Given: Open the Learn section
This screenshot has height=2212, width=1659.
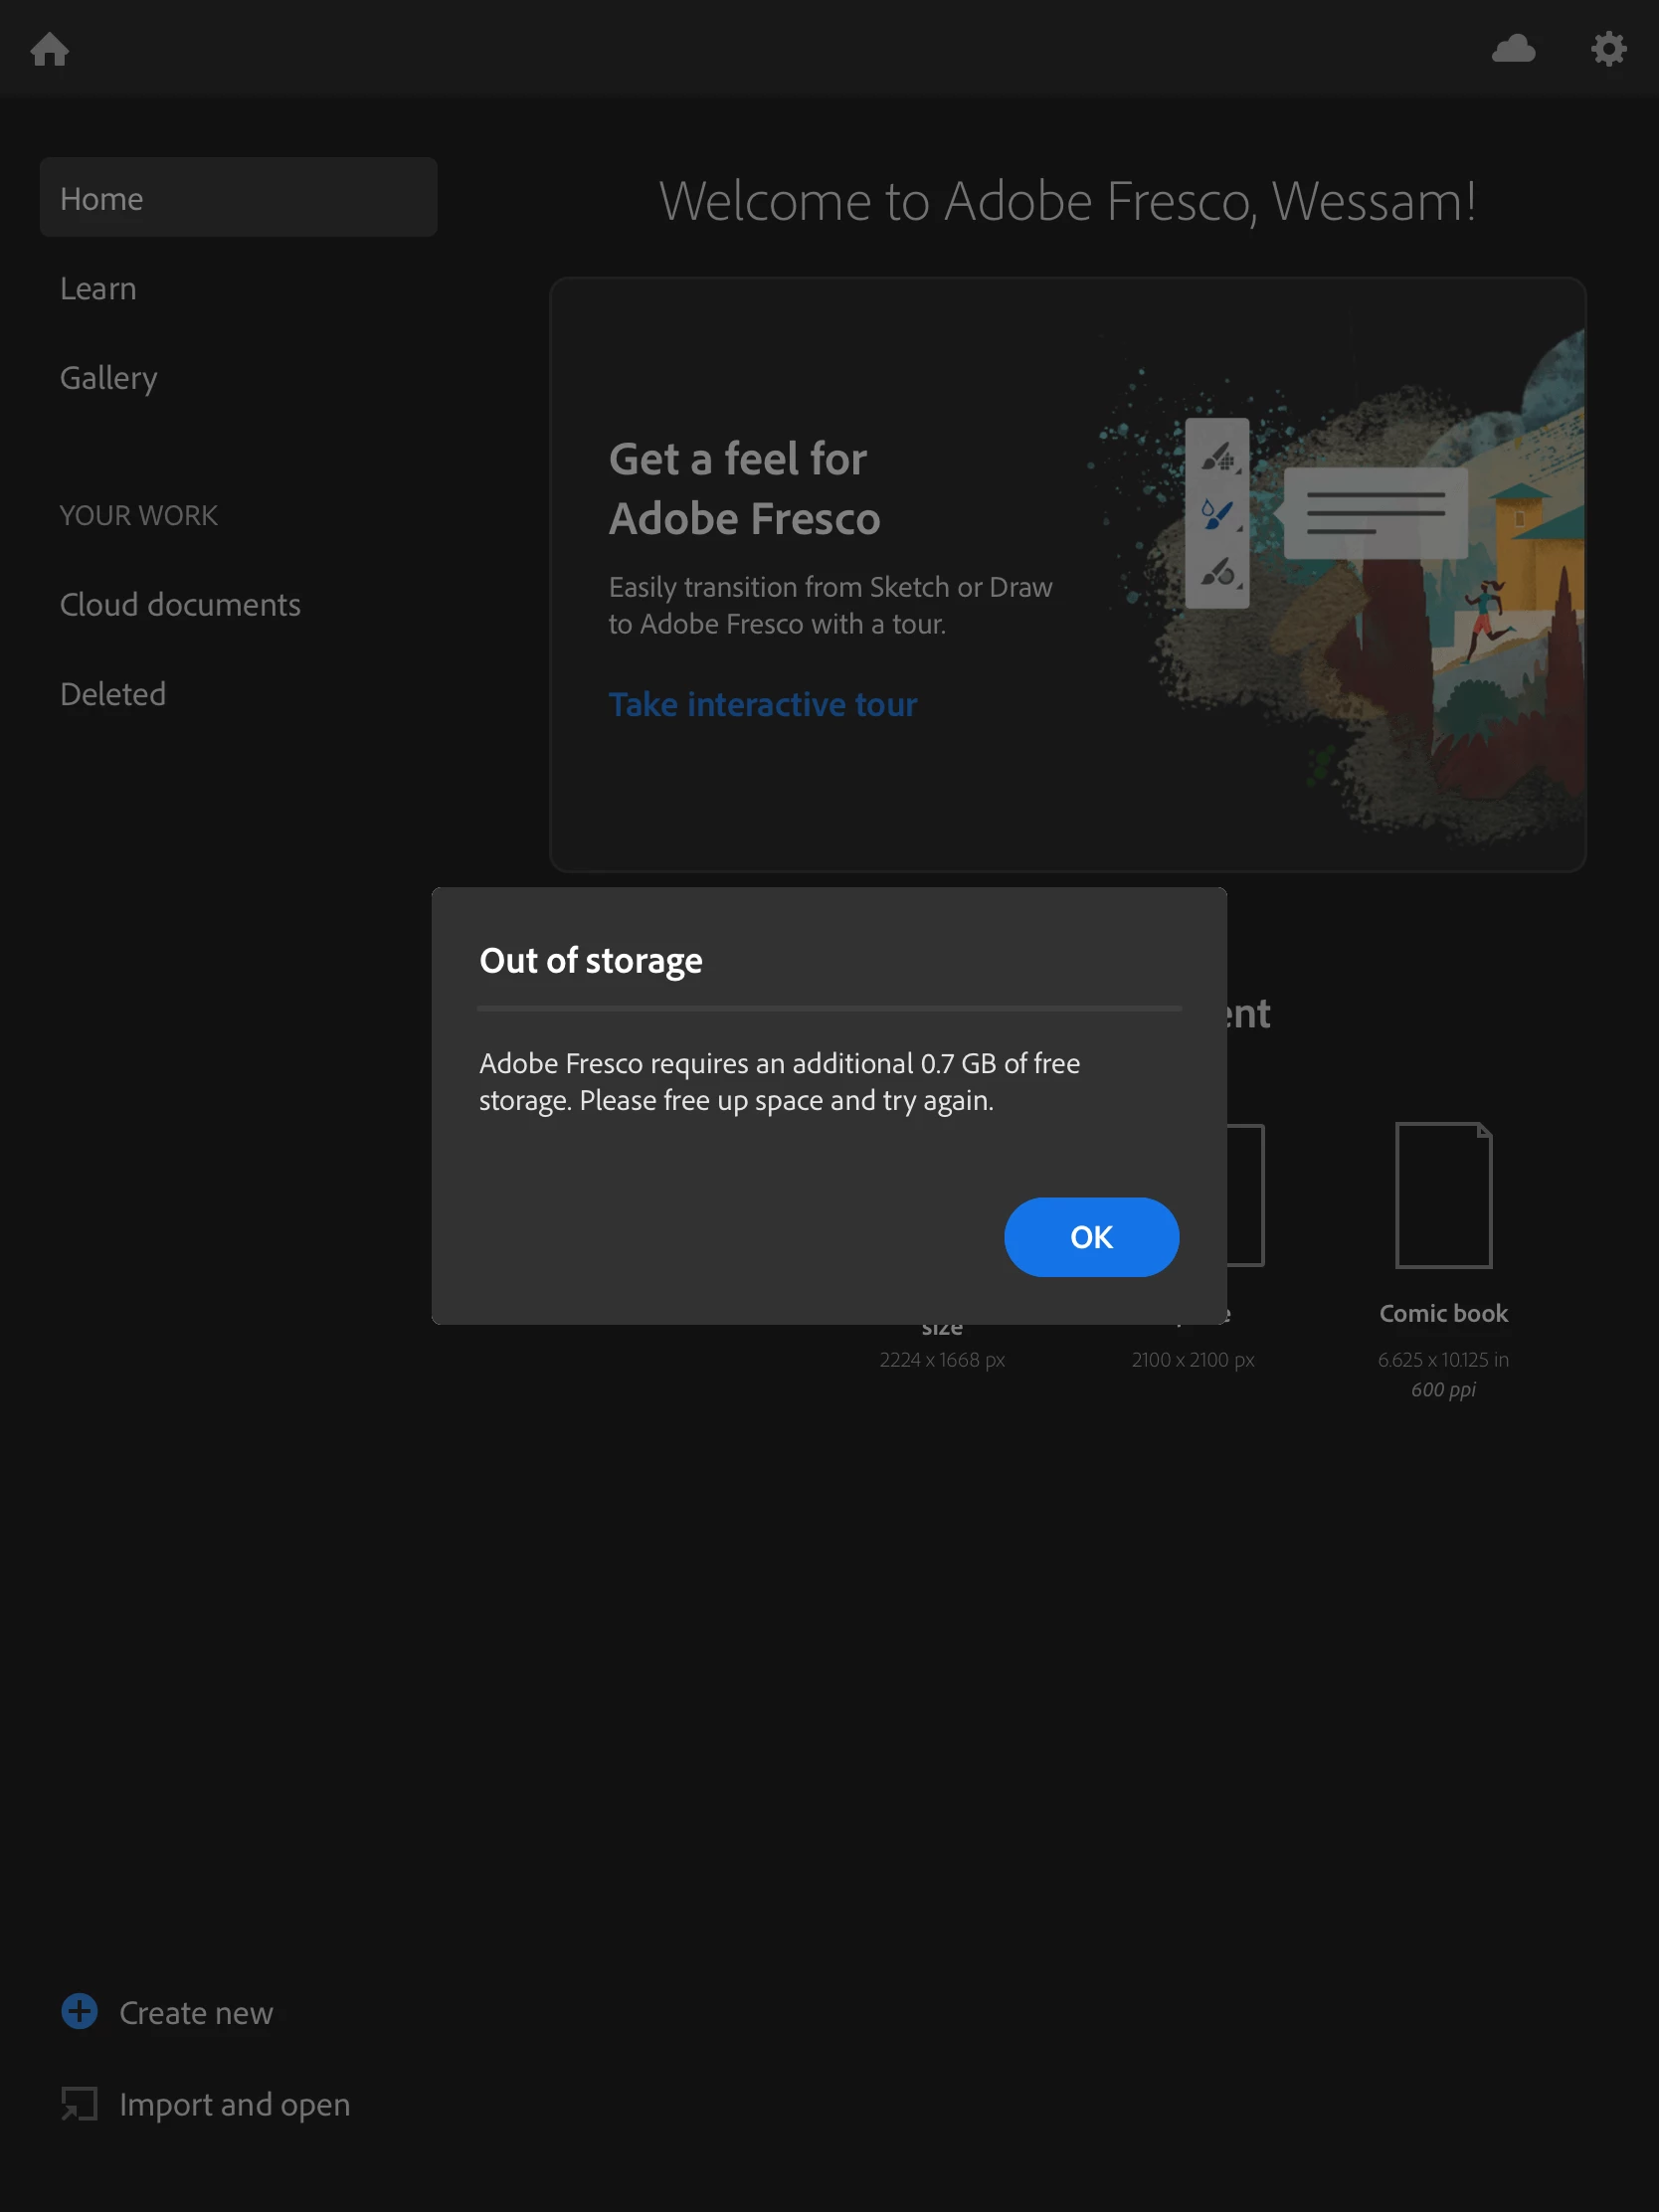Looking at the screenshot, I should tap(98, 288).
